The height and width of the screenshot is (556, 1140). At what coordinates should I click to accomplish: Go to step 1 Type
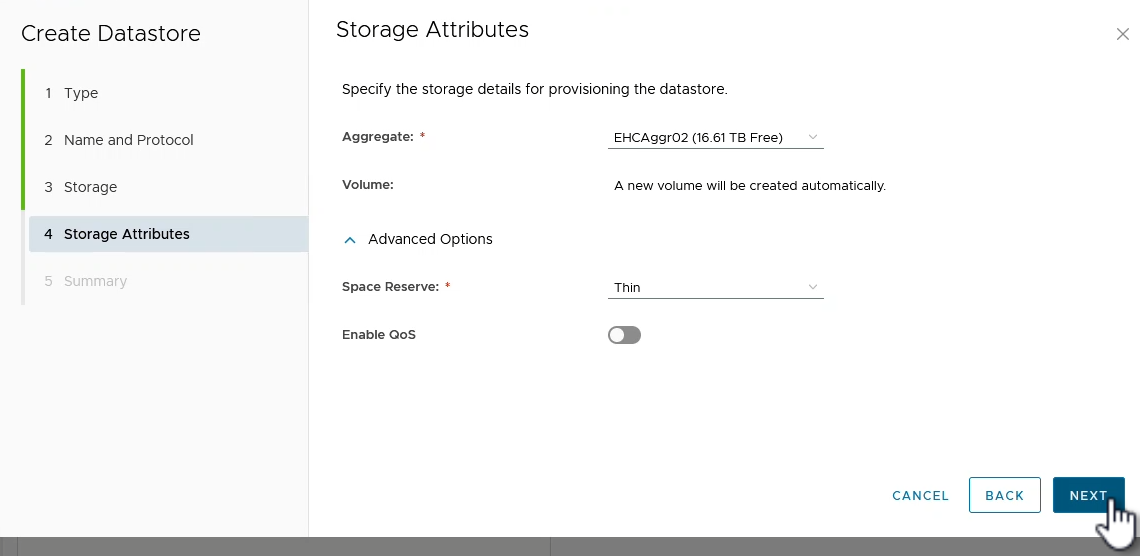click(x=81, y=93)
